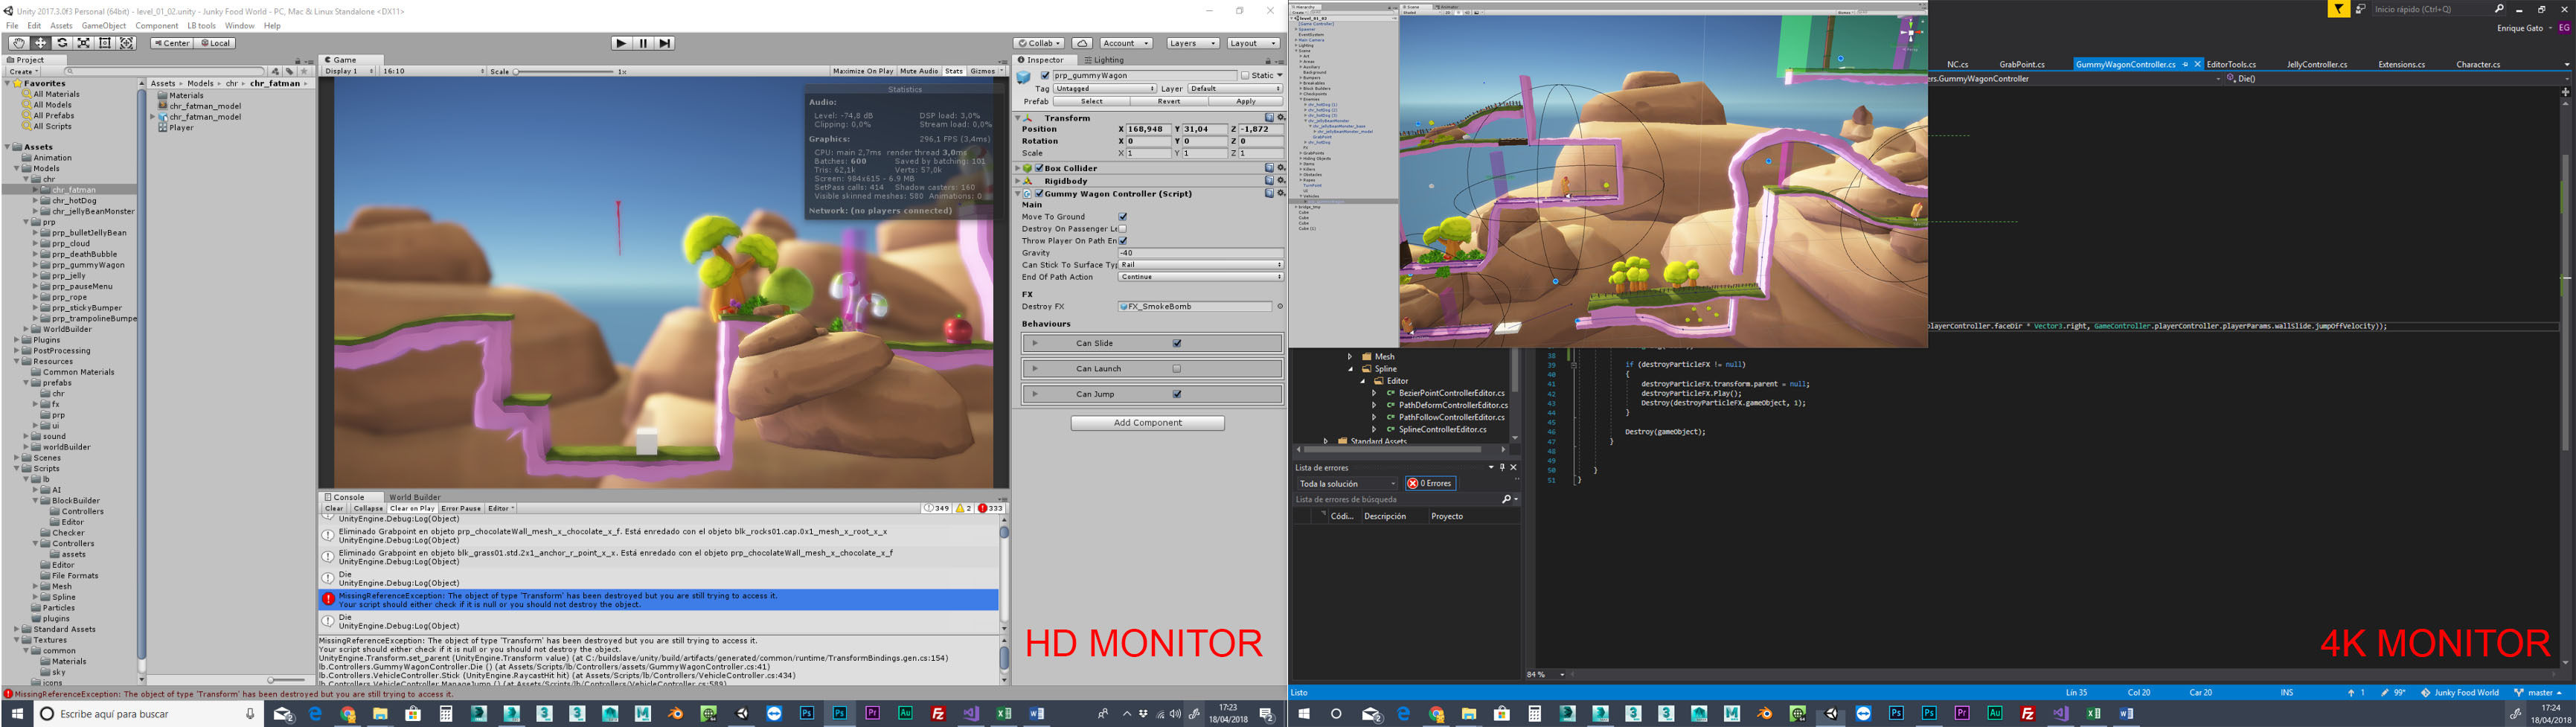Open the Account dropdown in Unity toolbar
Image resolution: width=2576 pixels, height=727 pixels.
(1126, 43)
